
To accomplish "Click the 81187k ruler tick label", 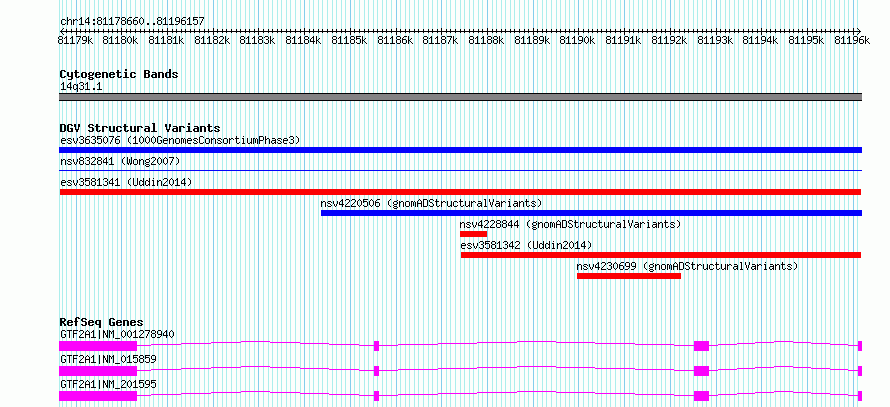I will (x=441, y=40).
